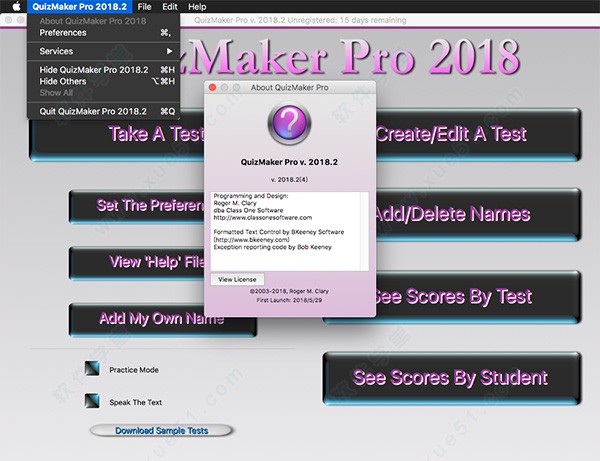
Task: Select About QuizMaker Pro 2018 menu item
Action: pyautogui.click(x=103, y=21)
